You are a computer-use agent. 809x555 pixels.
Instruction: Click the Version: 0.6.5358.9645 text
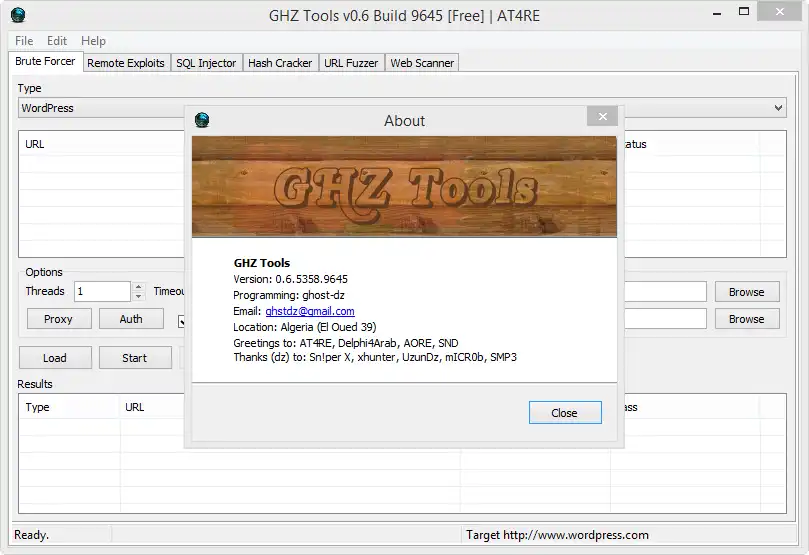pos(290,279)
